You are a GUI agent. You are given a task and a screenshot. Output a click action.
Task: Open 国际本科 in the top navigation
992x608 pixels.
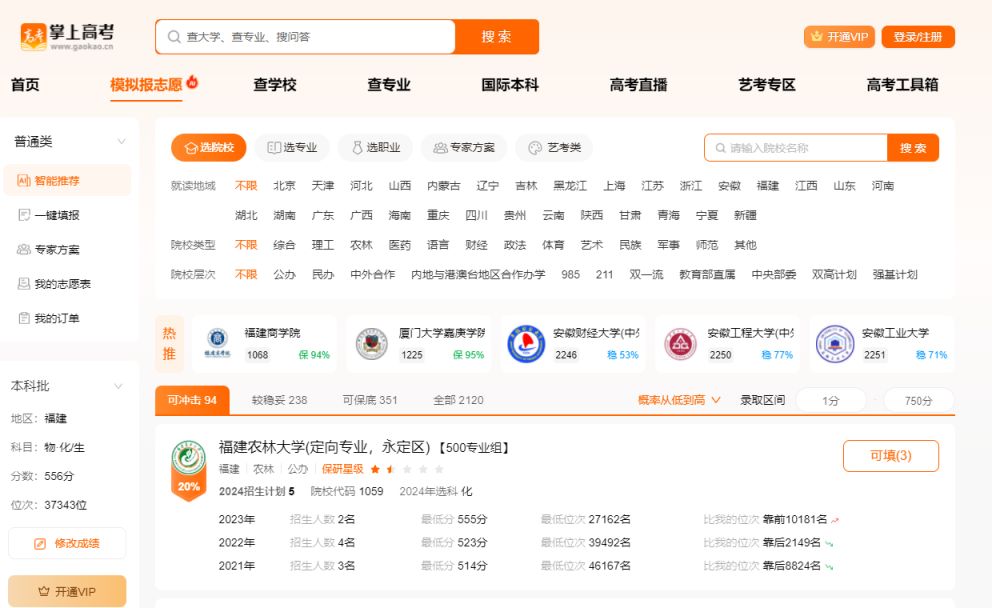510,85
